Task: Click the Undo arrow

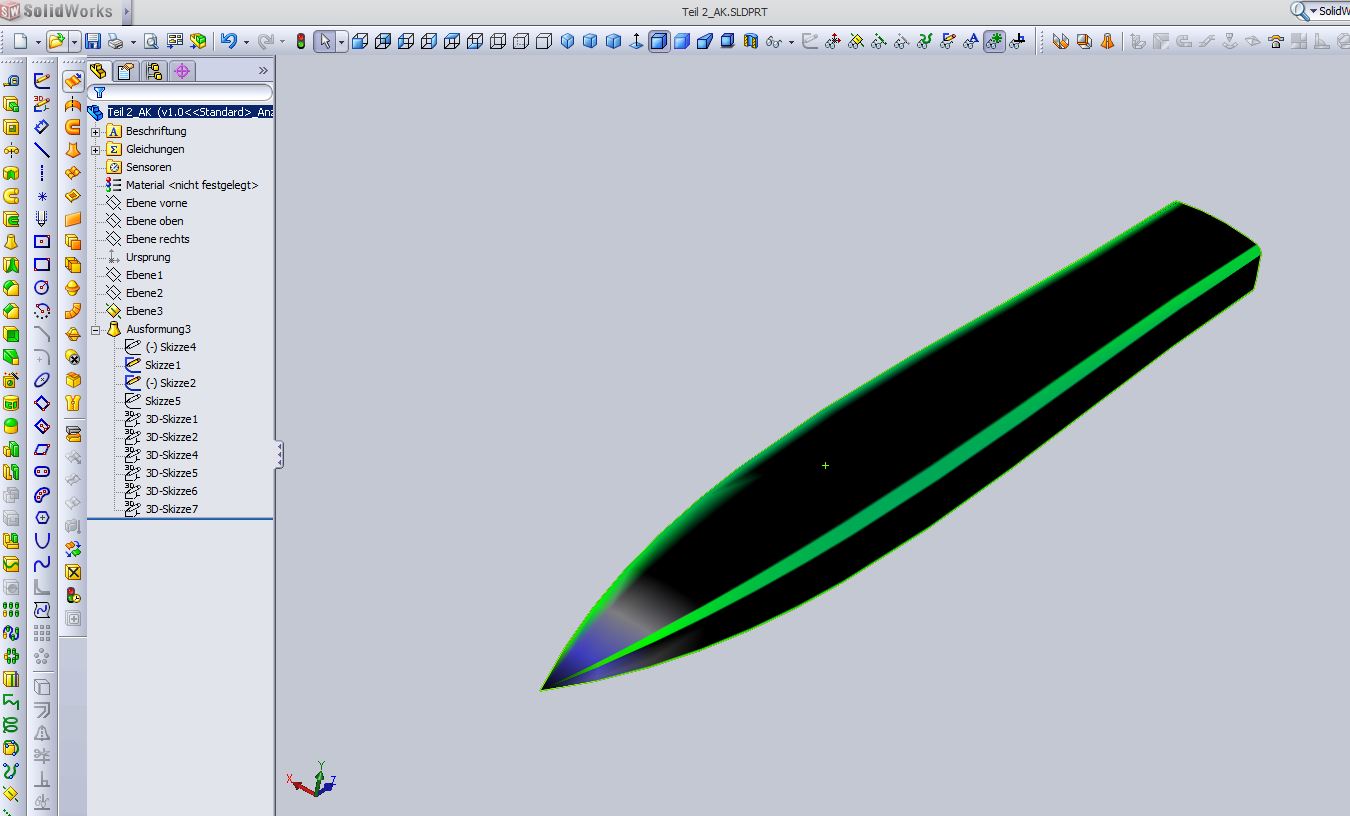Action: pyautogui.click(x=229, y=41)
